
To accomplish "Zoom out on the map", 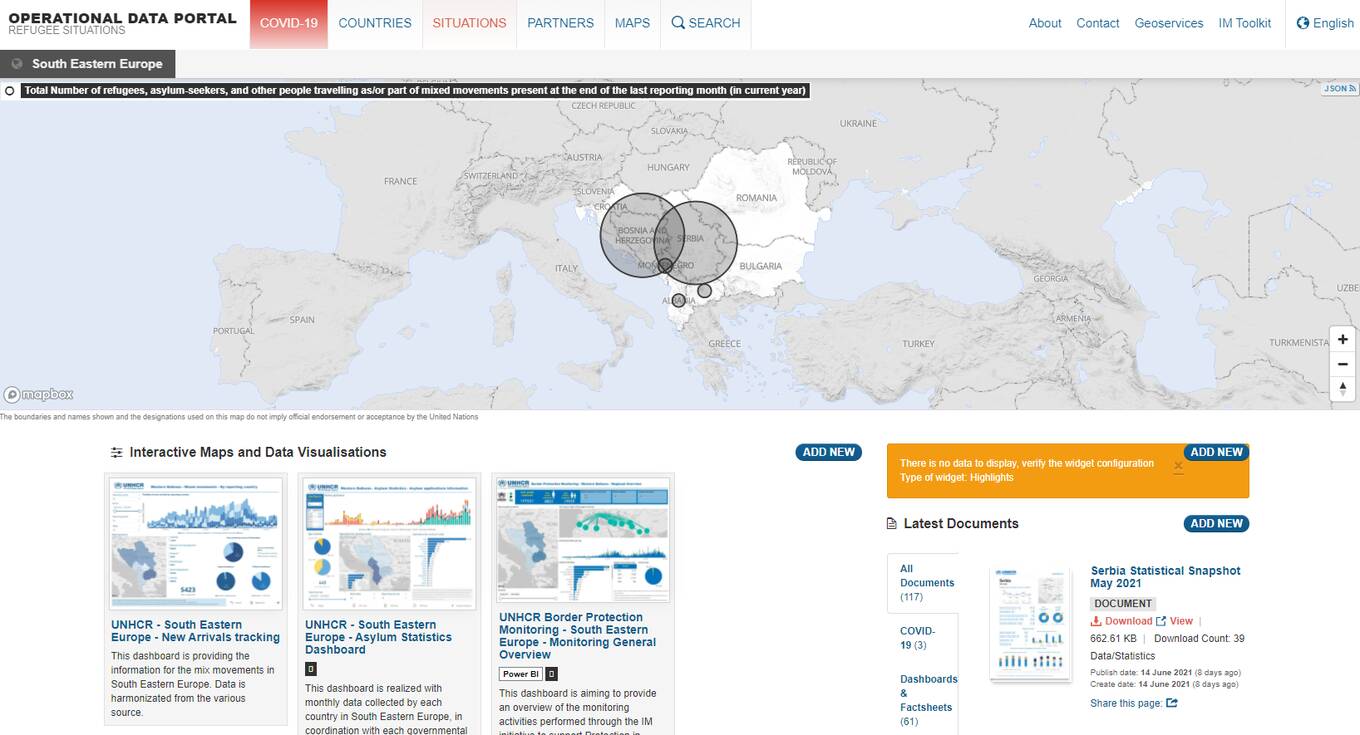I will (x=1342, y=364).
